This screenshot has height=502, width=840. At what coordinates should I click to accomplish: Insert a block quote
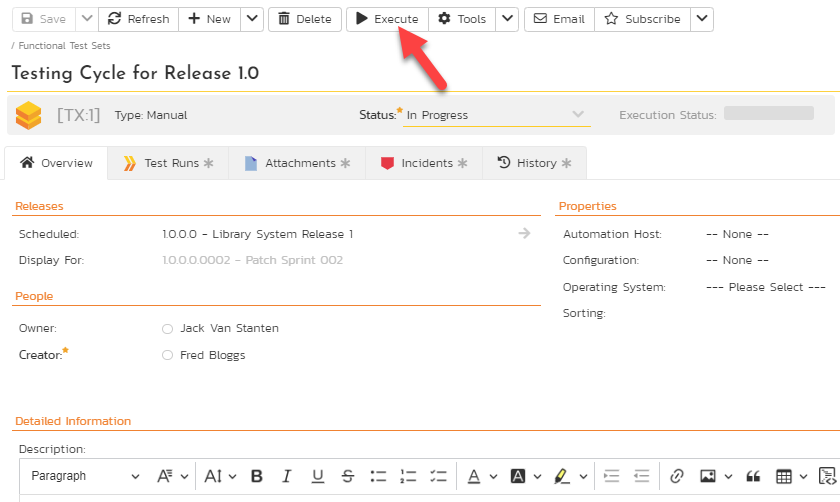click(753, 476)
